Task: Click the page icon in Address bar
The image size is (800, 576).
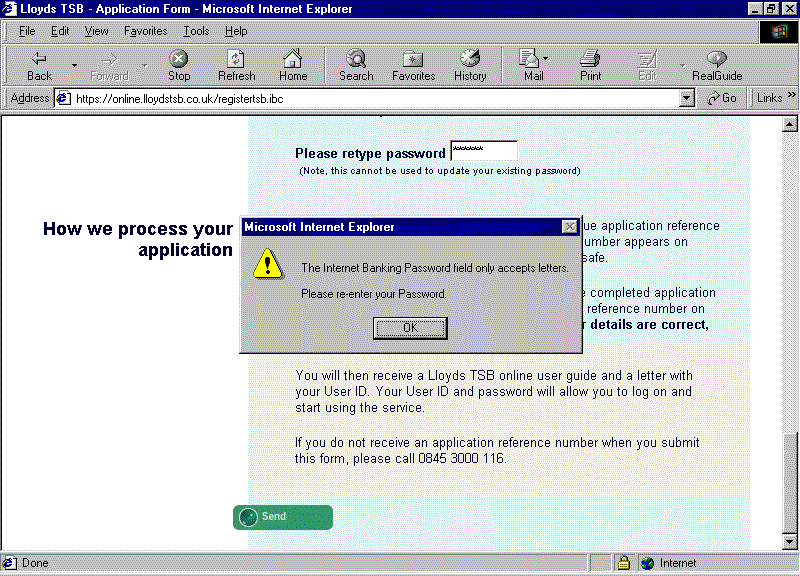Action: point(63,98)
